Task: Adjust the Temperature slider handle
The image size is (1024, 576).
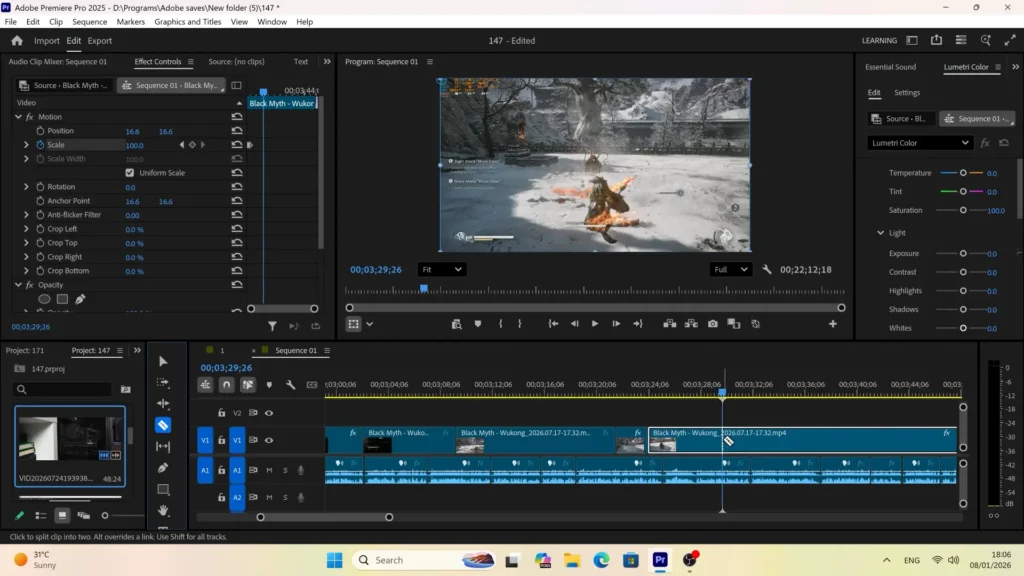Action: pyautogui.click(x=963, y=173)
